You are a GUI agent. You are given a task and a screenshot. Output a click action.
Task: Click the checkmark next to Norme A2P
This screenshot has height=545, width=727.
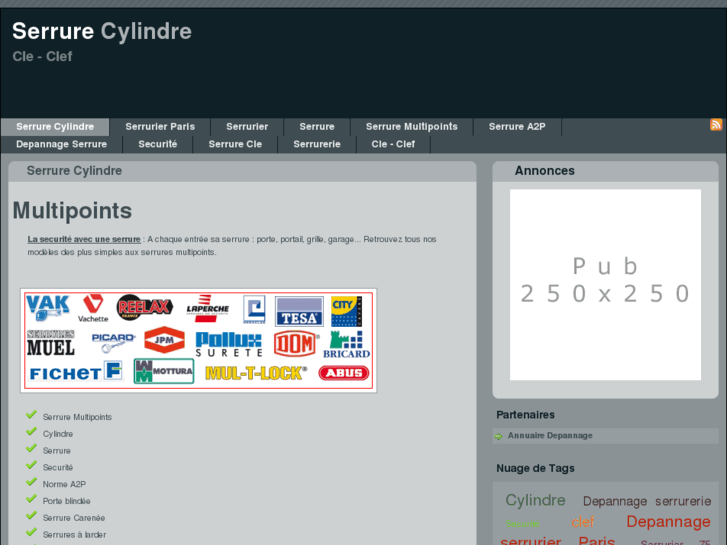pos(31,481)
